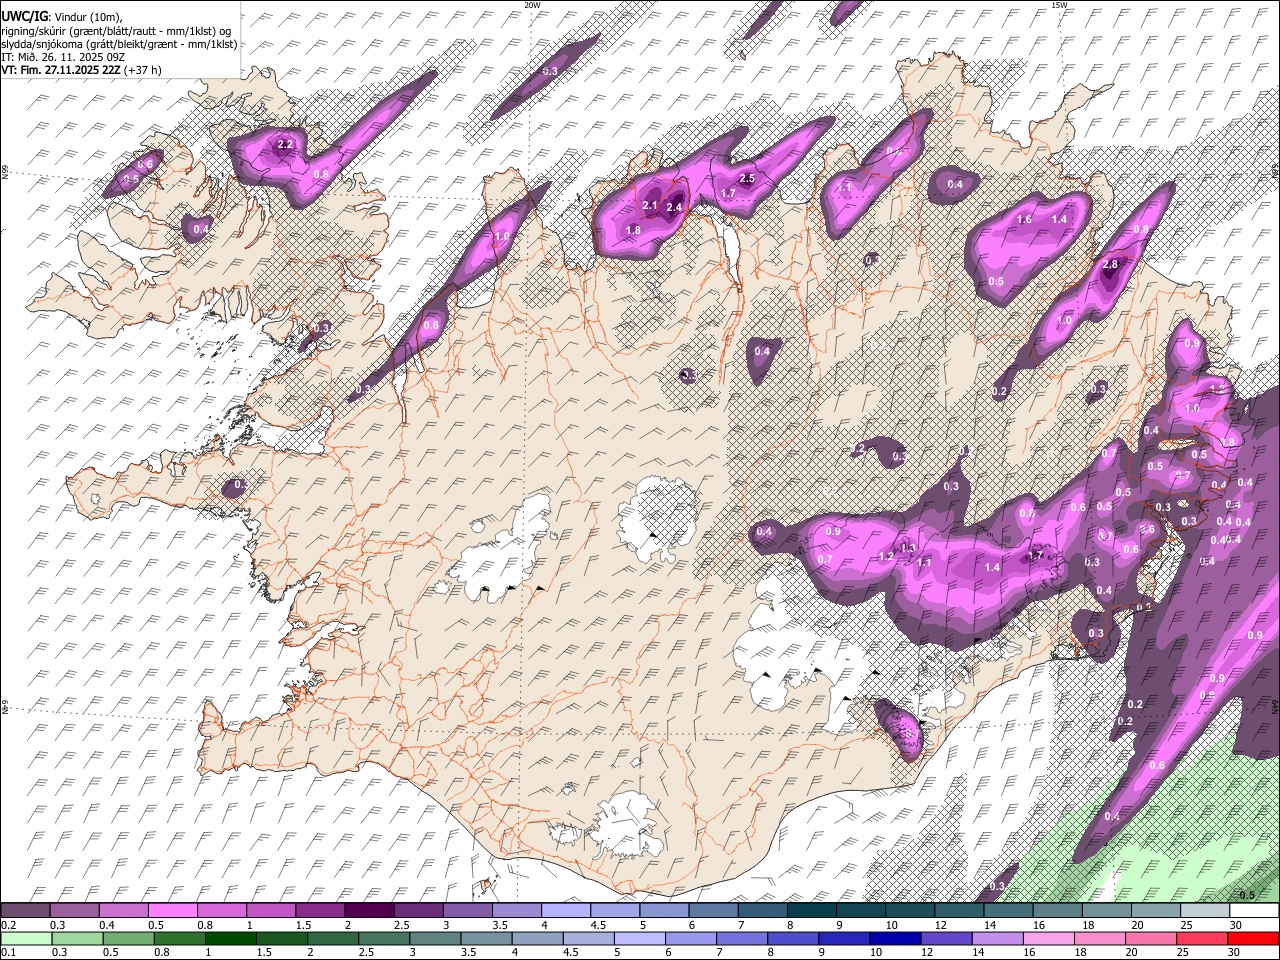
Task: Pick the upper legend swatch starting at 0.3
Action: (74, 911)
